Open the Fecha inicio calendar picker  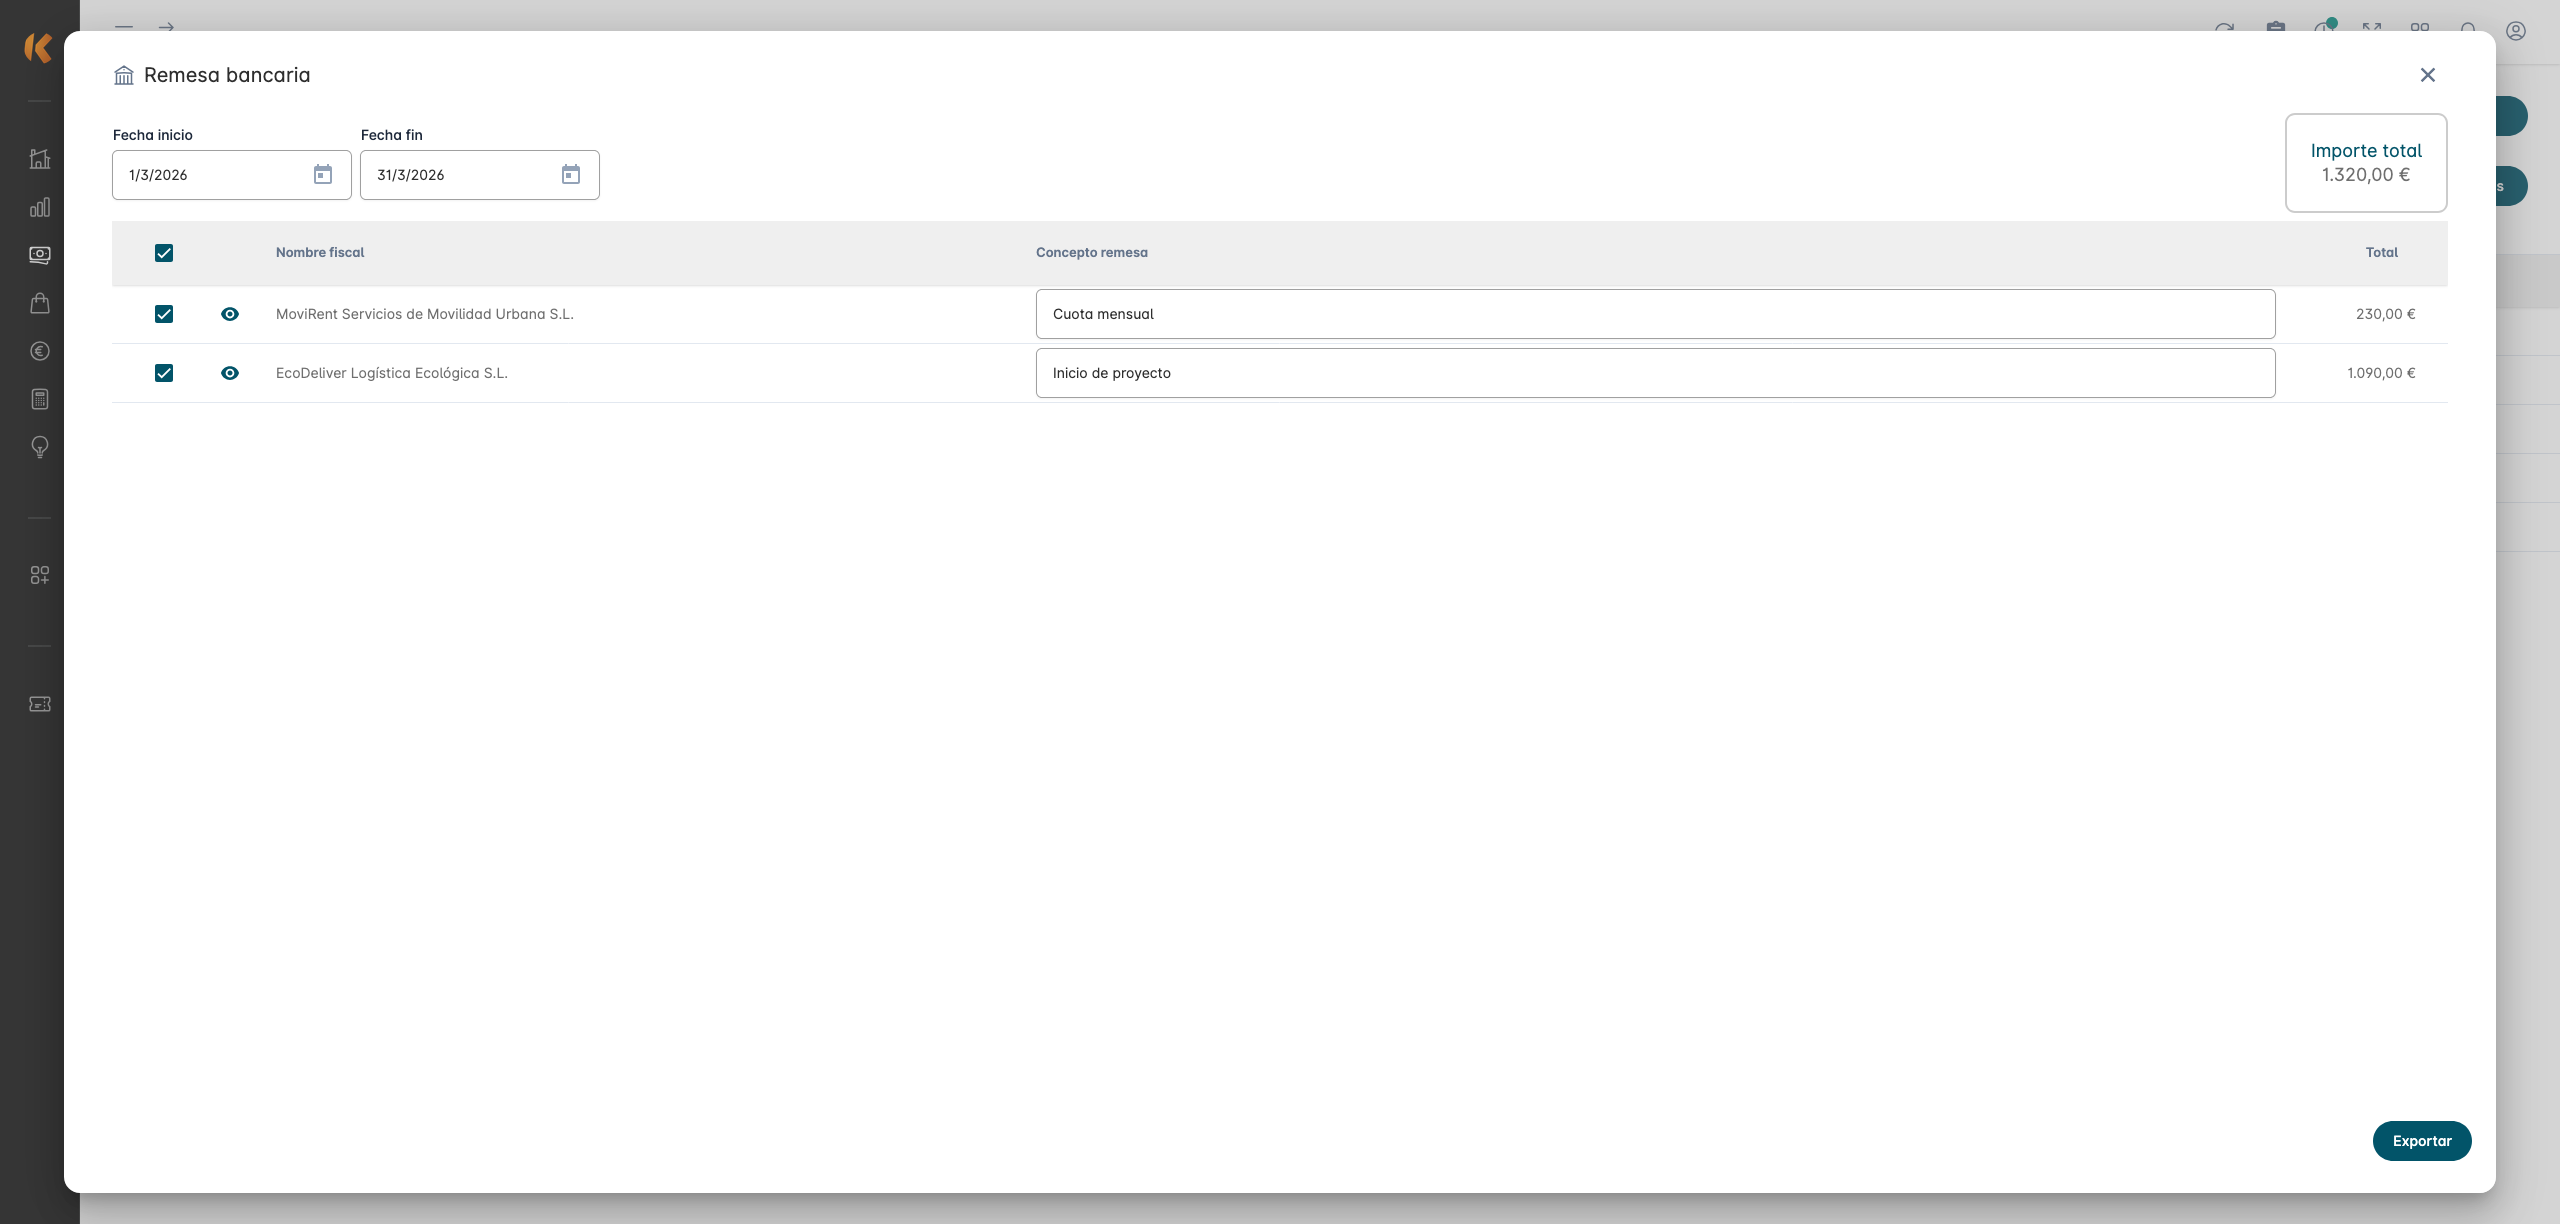323,175
